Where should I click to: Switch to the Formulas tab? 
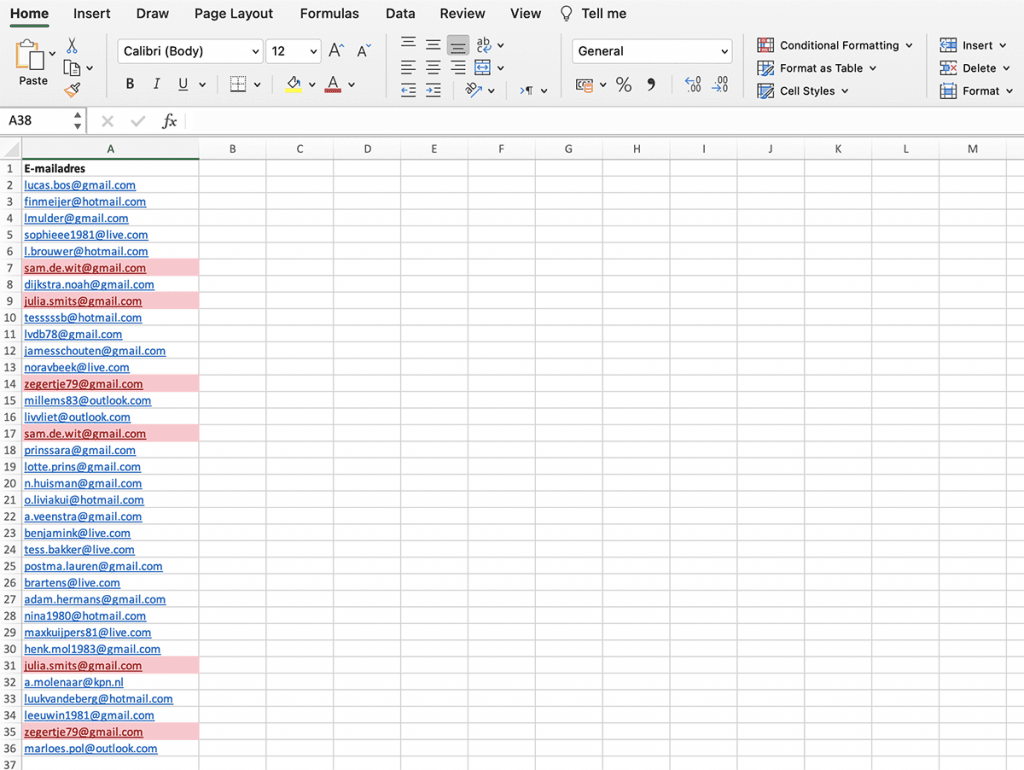pos(329,14)
